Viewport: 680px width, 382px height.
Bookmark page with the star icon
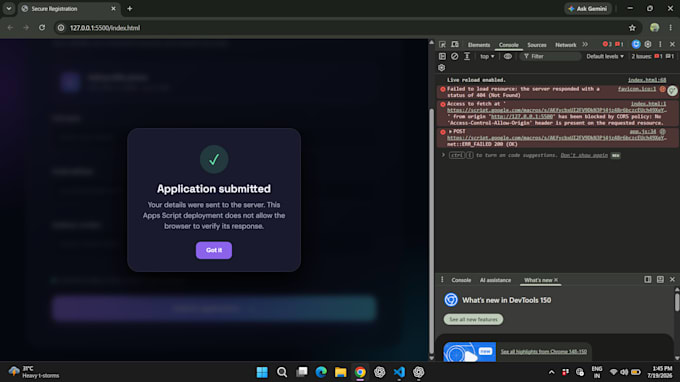click(x=632, y=28)
